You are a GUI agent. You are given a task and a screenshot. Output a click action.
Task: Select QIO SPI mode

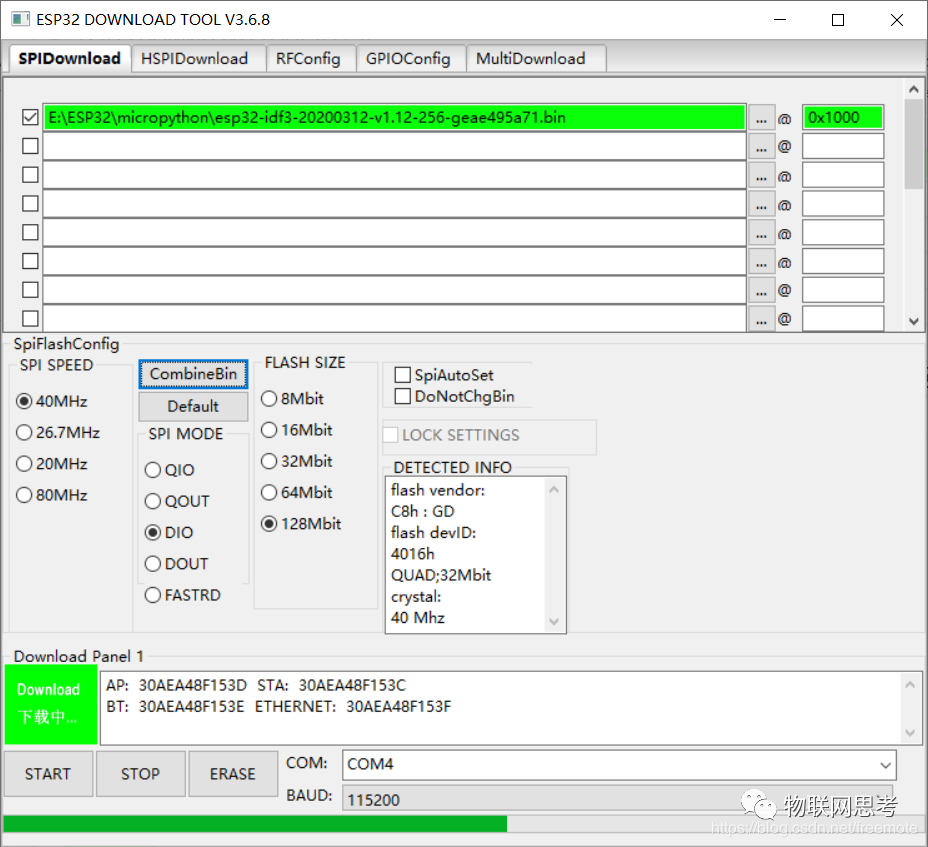[169, 470]
